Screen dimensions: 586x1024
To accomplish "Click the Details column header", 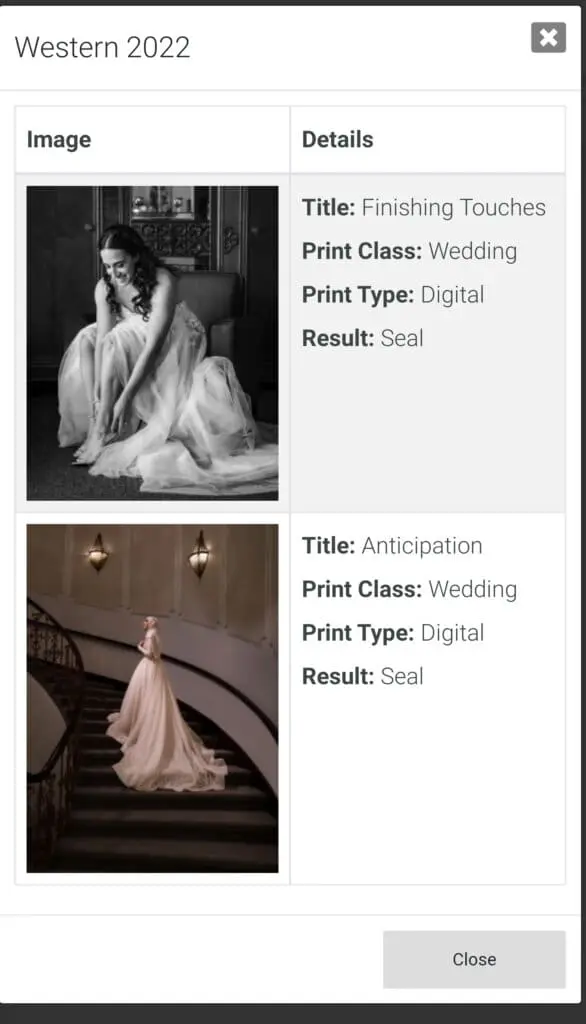I will point(337,139).
